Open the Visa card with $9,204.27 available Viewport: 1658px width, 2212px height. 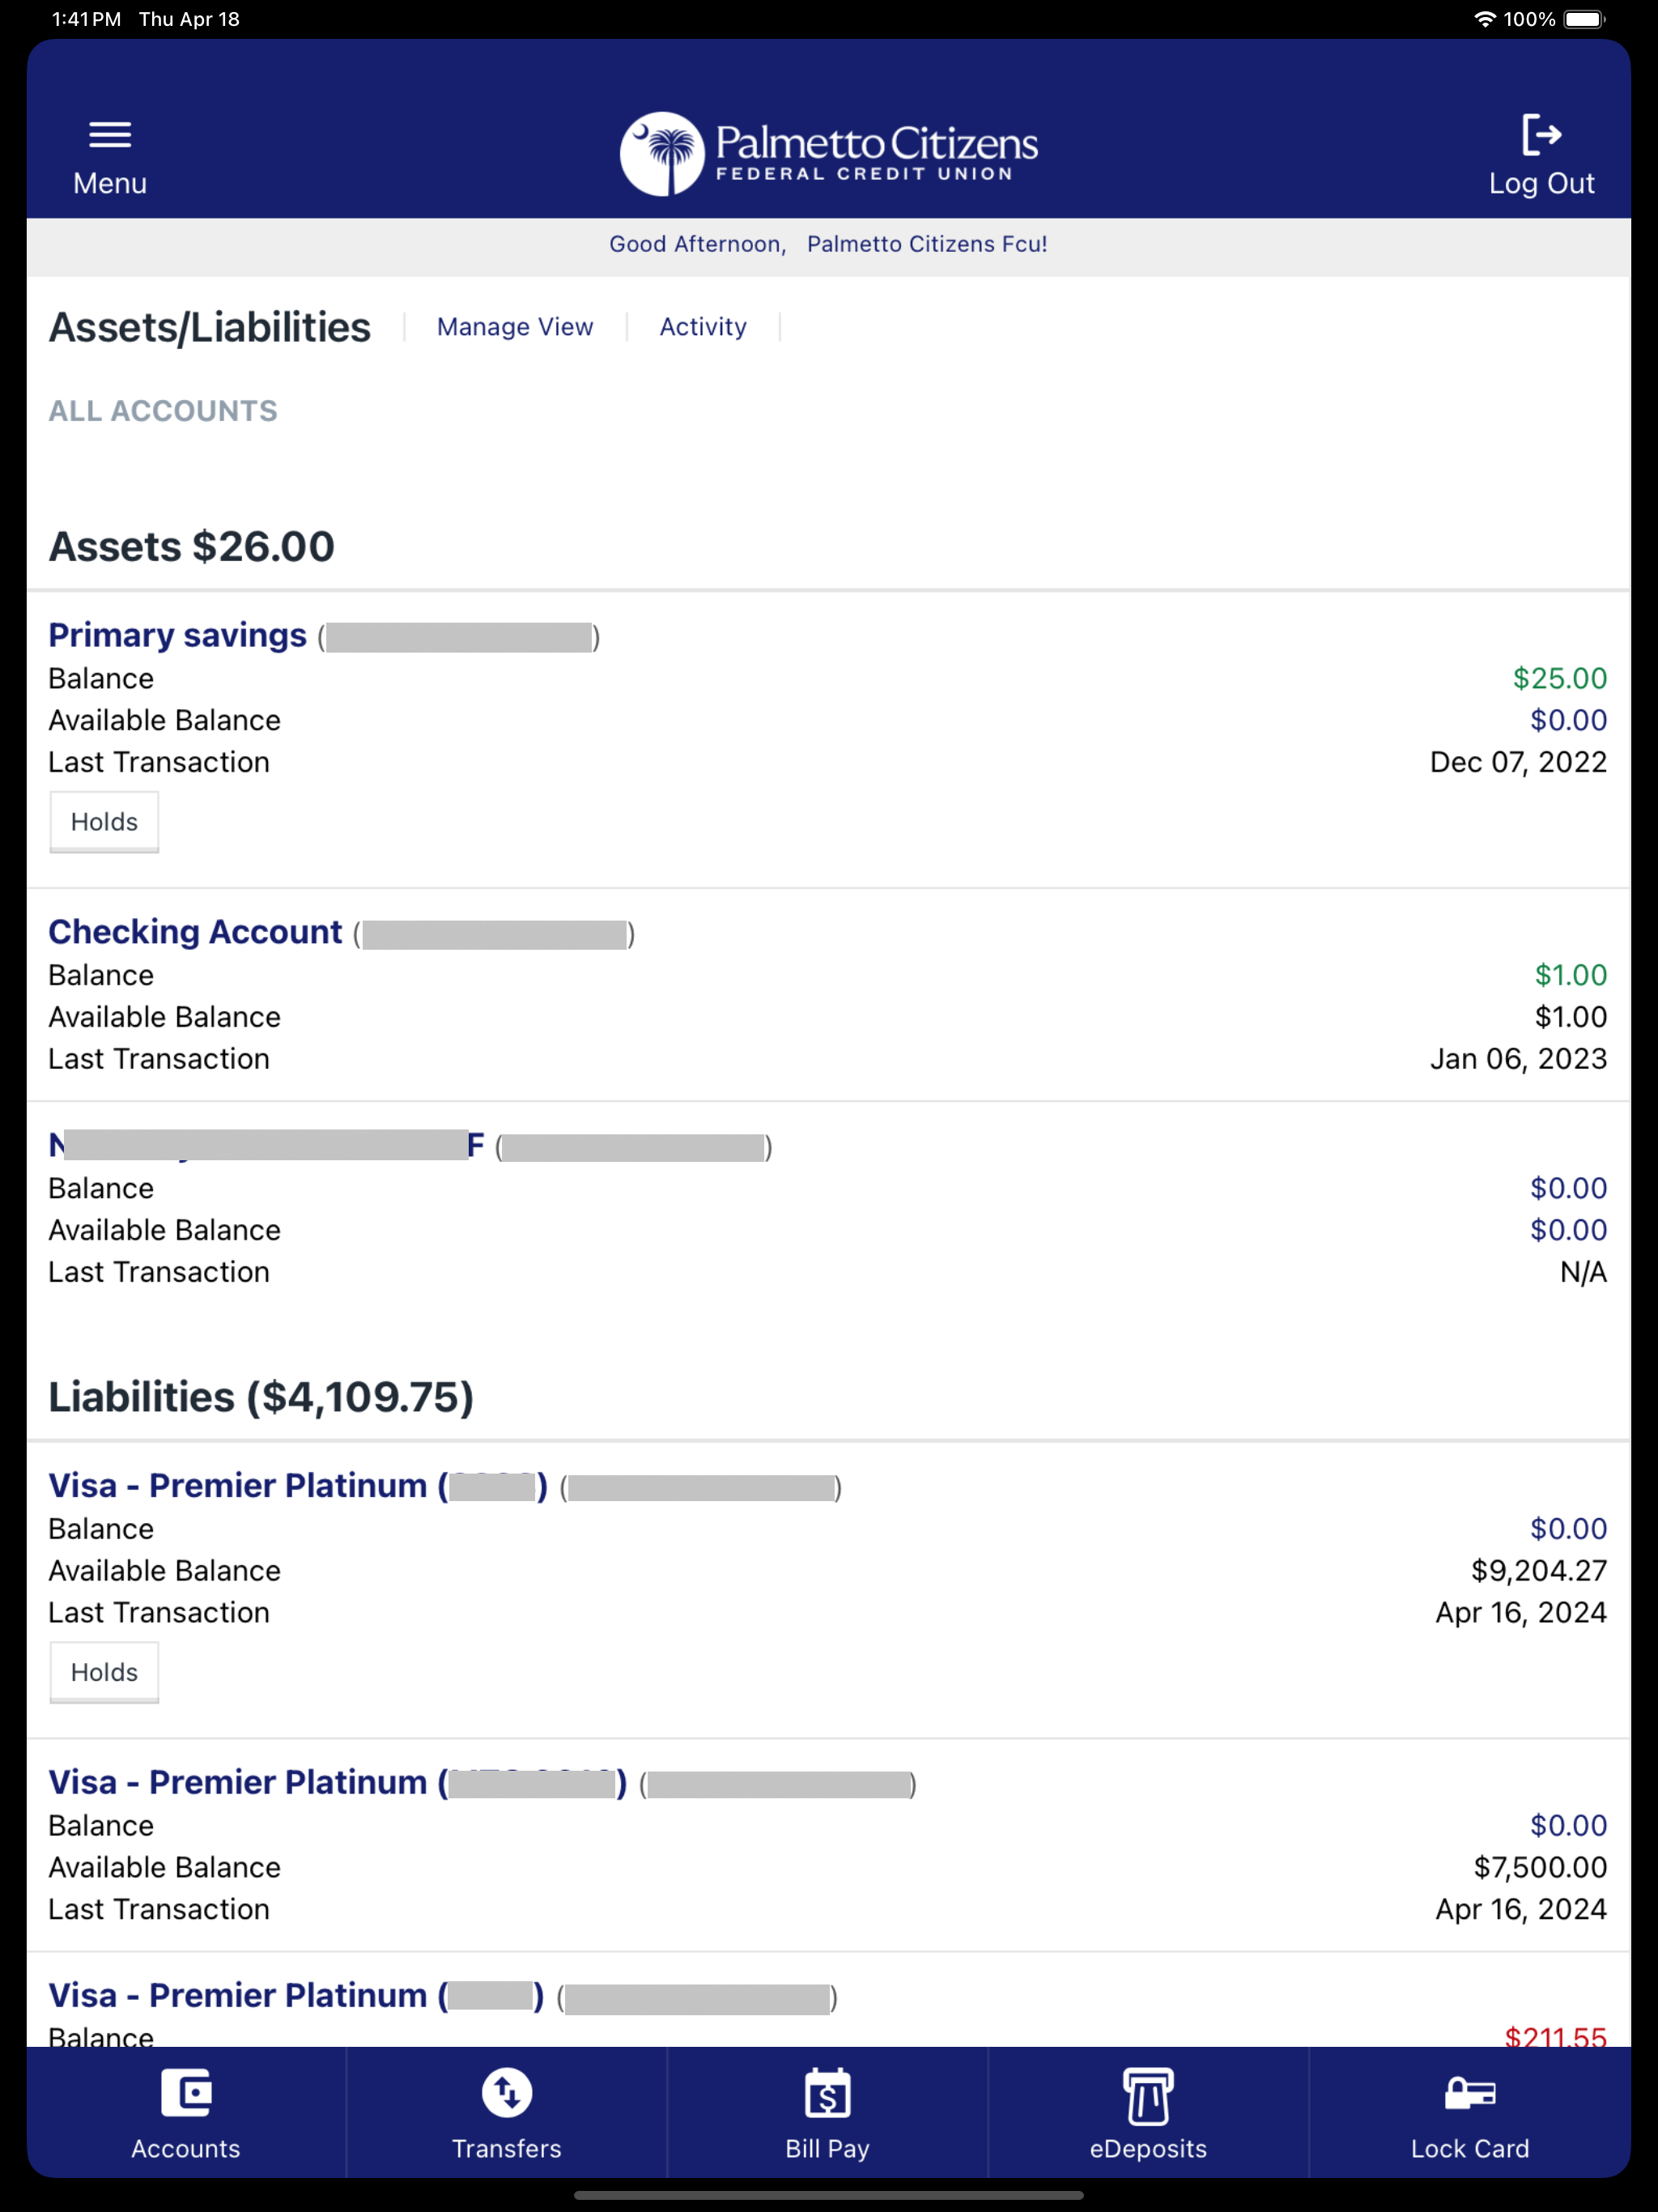[298, 1486]
